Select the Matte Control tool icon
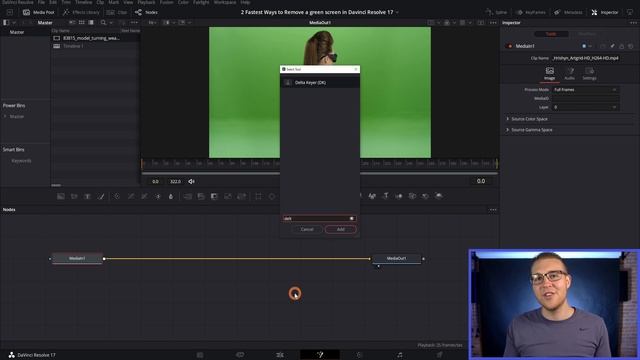This screenshot has height=360, width=640. 214,196
